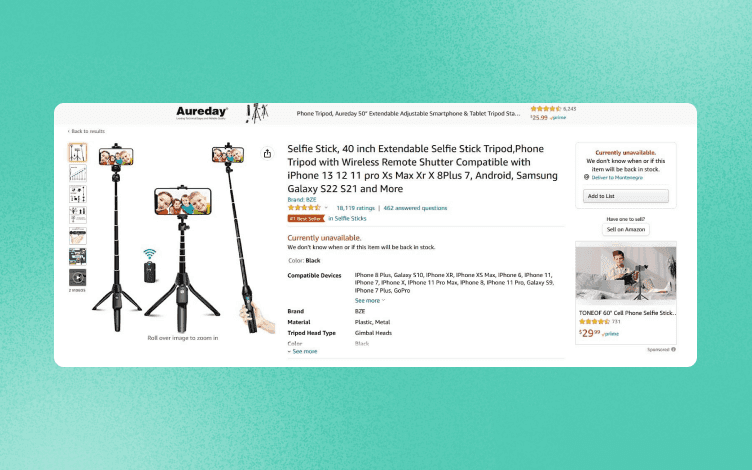Image resolution: width=752 pixels, height=470 pixels.
Task: Open the Brand: BZE link
Action: click(302, 200)
